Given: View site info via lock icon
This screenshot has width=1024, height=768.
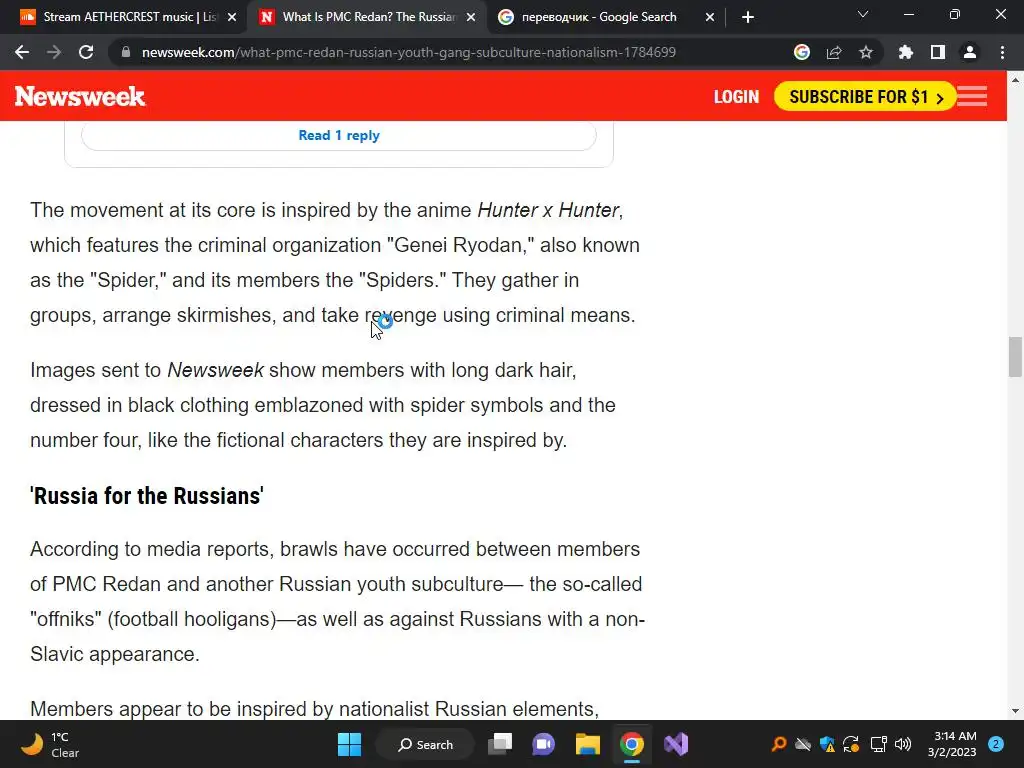Looking at the screenshot, I should pyautogui.click(x=126, y=52).
